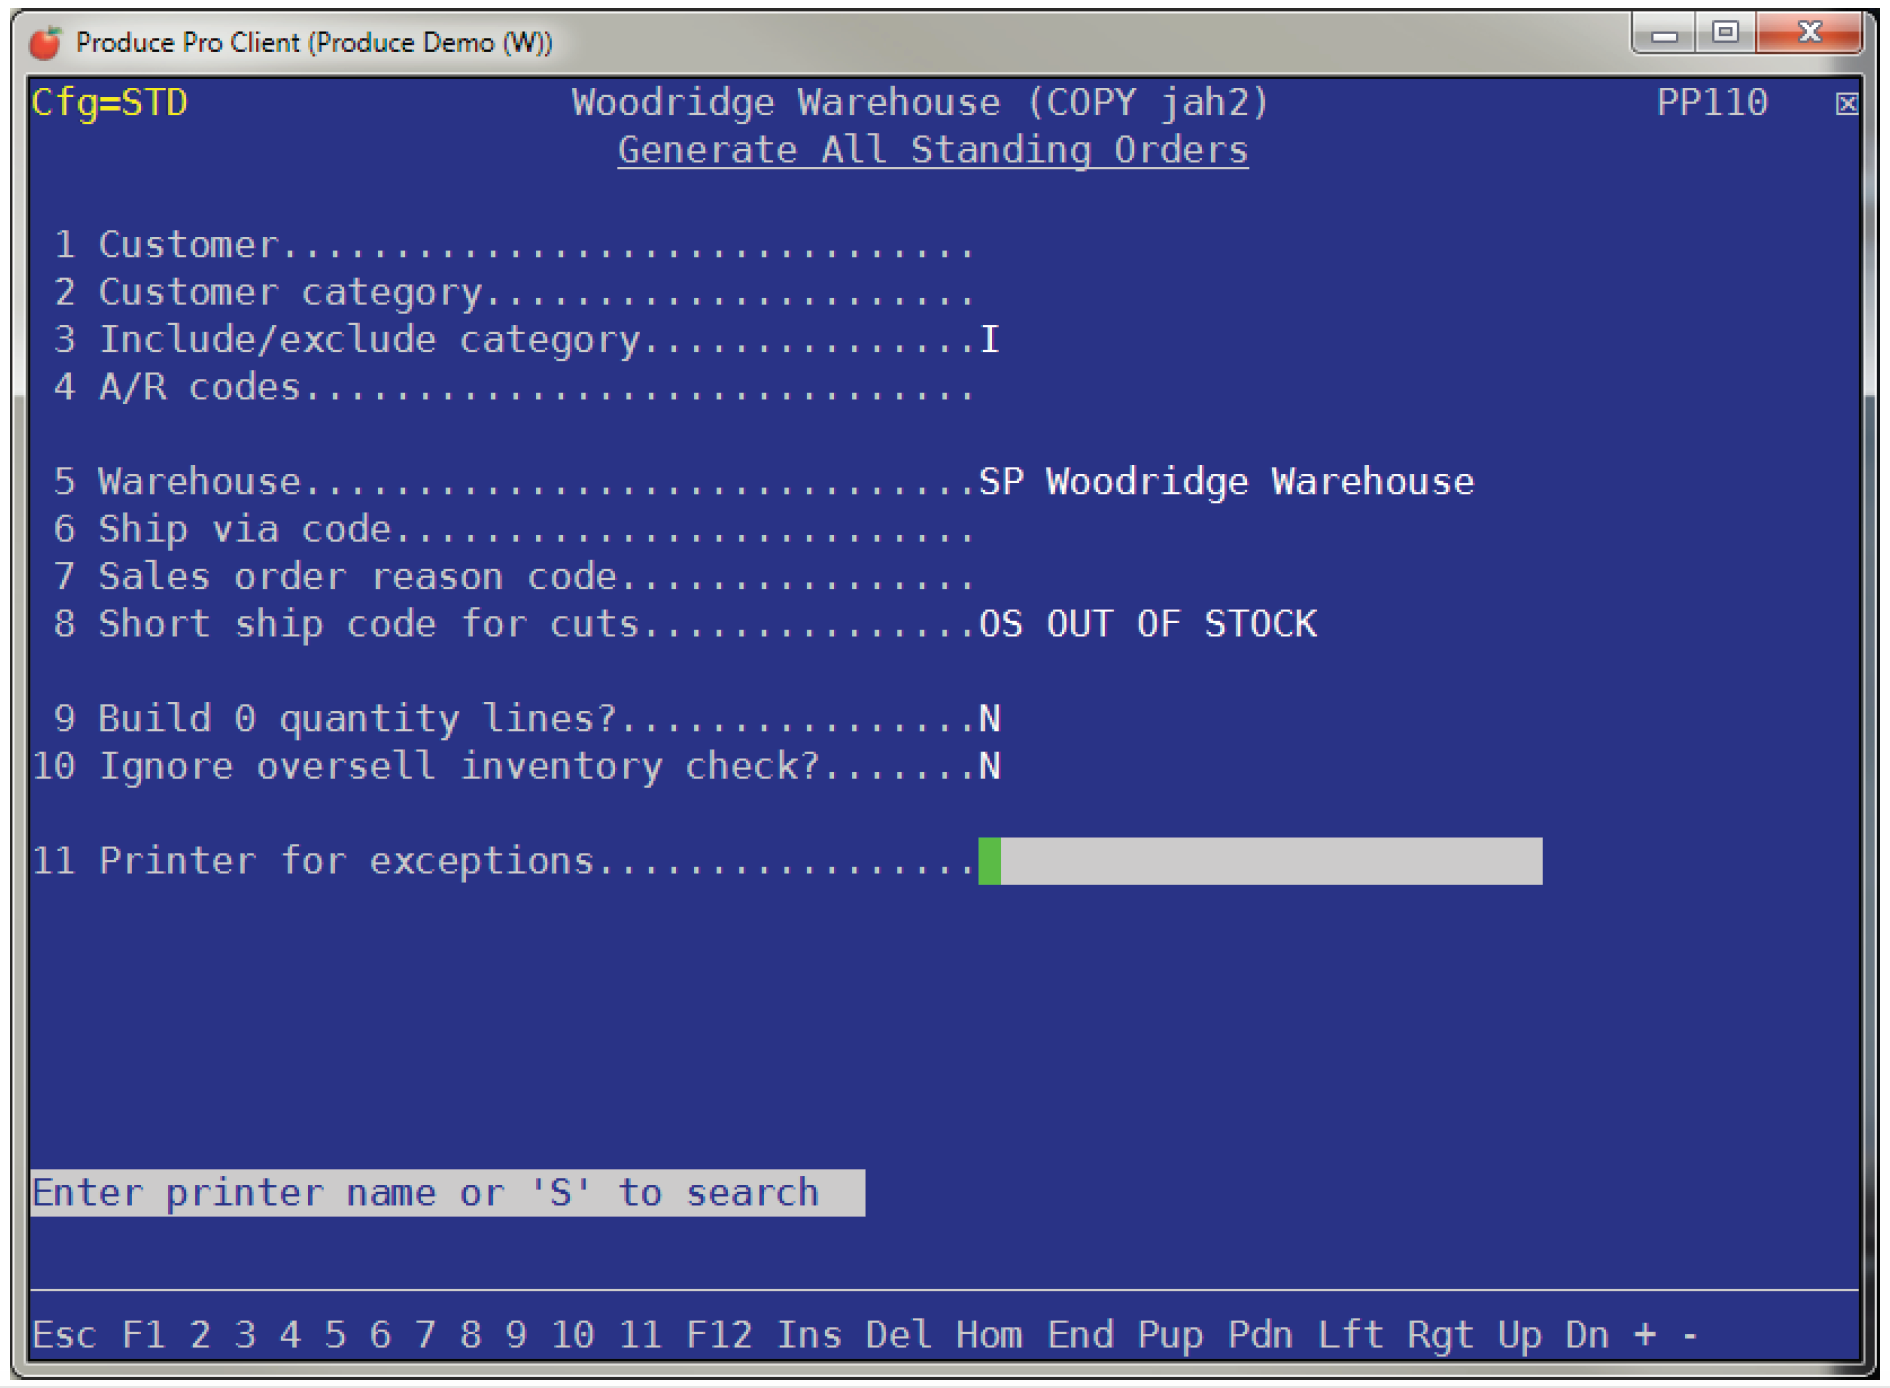Click End in the bottom key bar
Viewport: 1890px width, 1388px height.
1080,1335
